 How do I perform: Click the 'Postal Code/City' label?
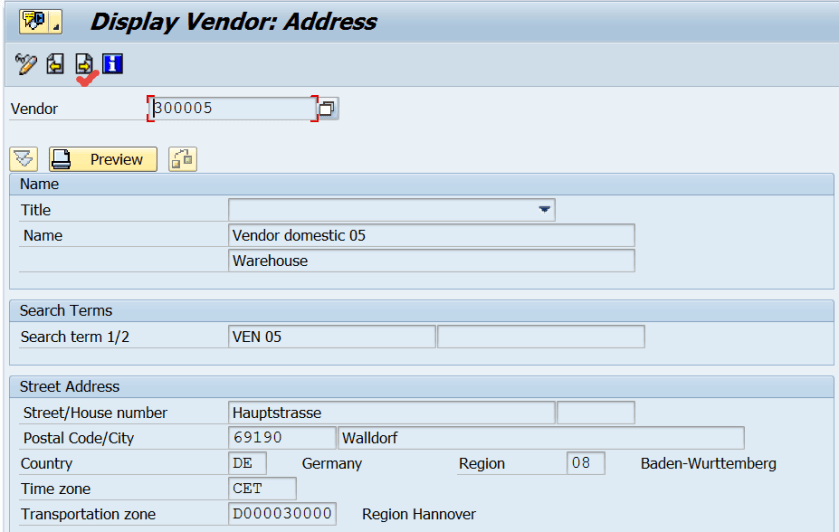(x=79, y=438)
